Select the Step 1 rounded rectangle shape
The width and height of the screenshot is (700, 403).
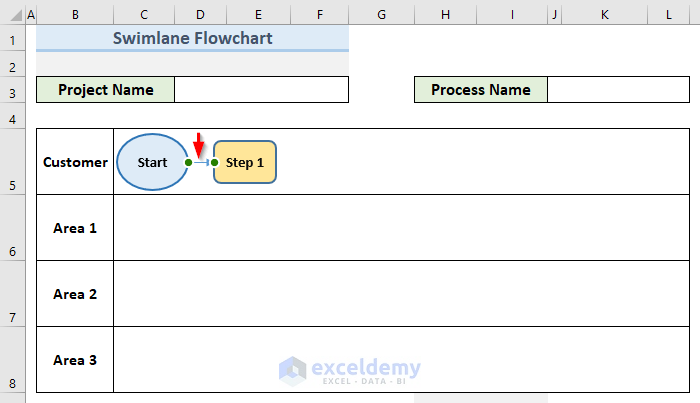pyautogui.click(x=245, y=162)
